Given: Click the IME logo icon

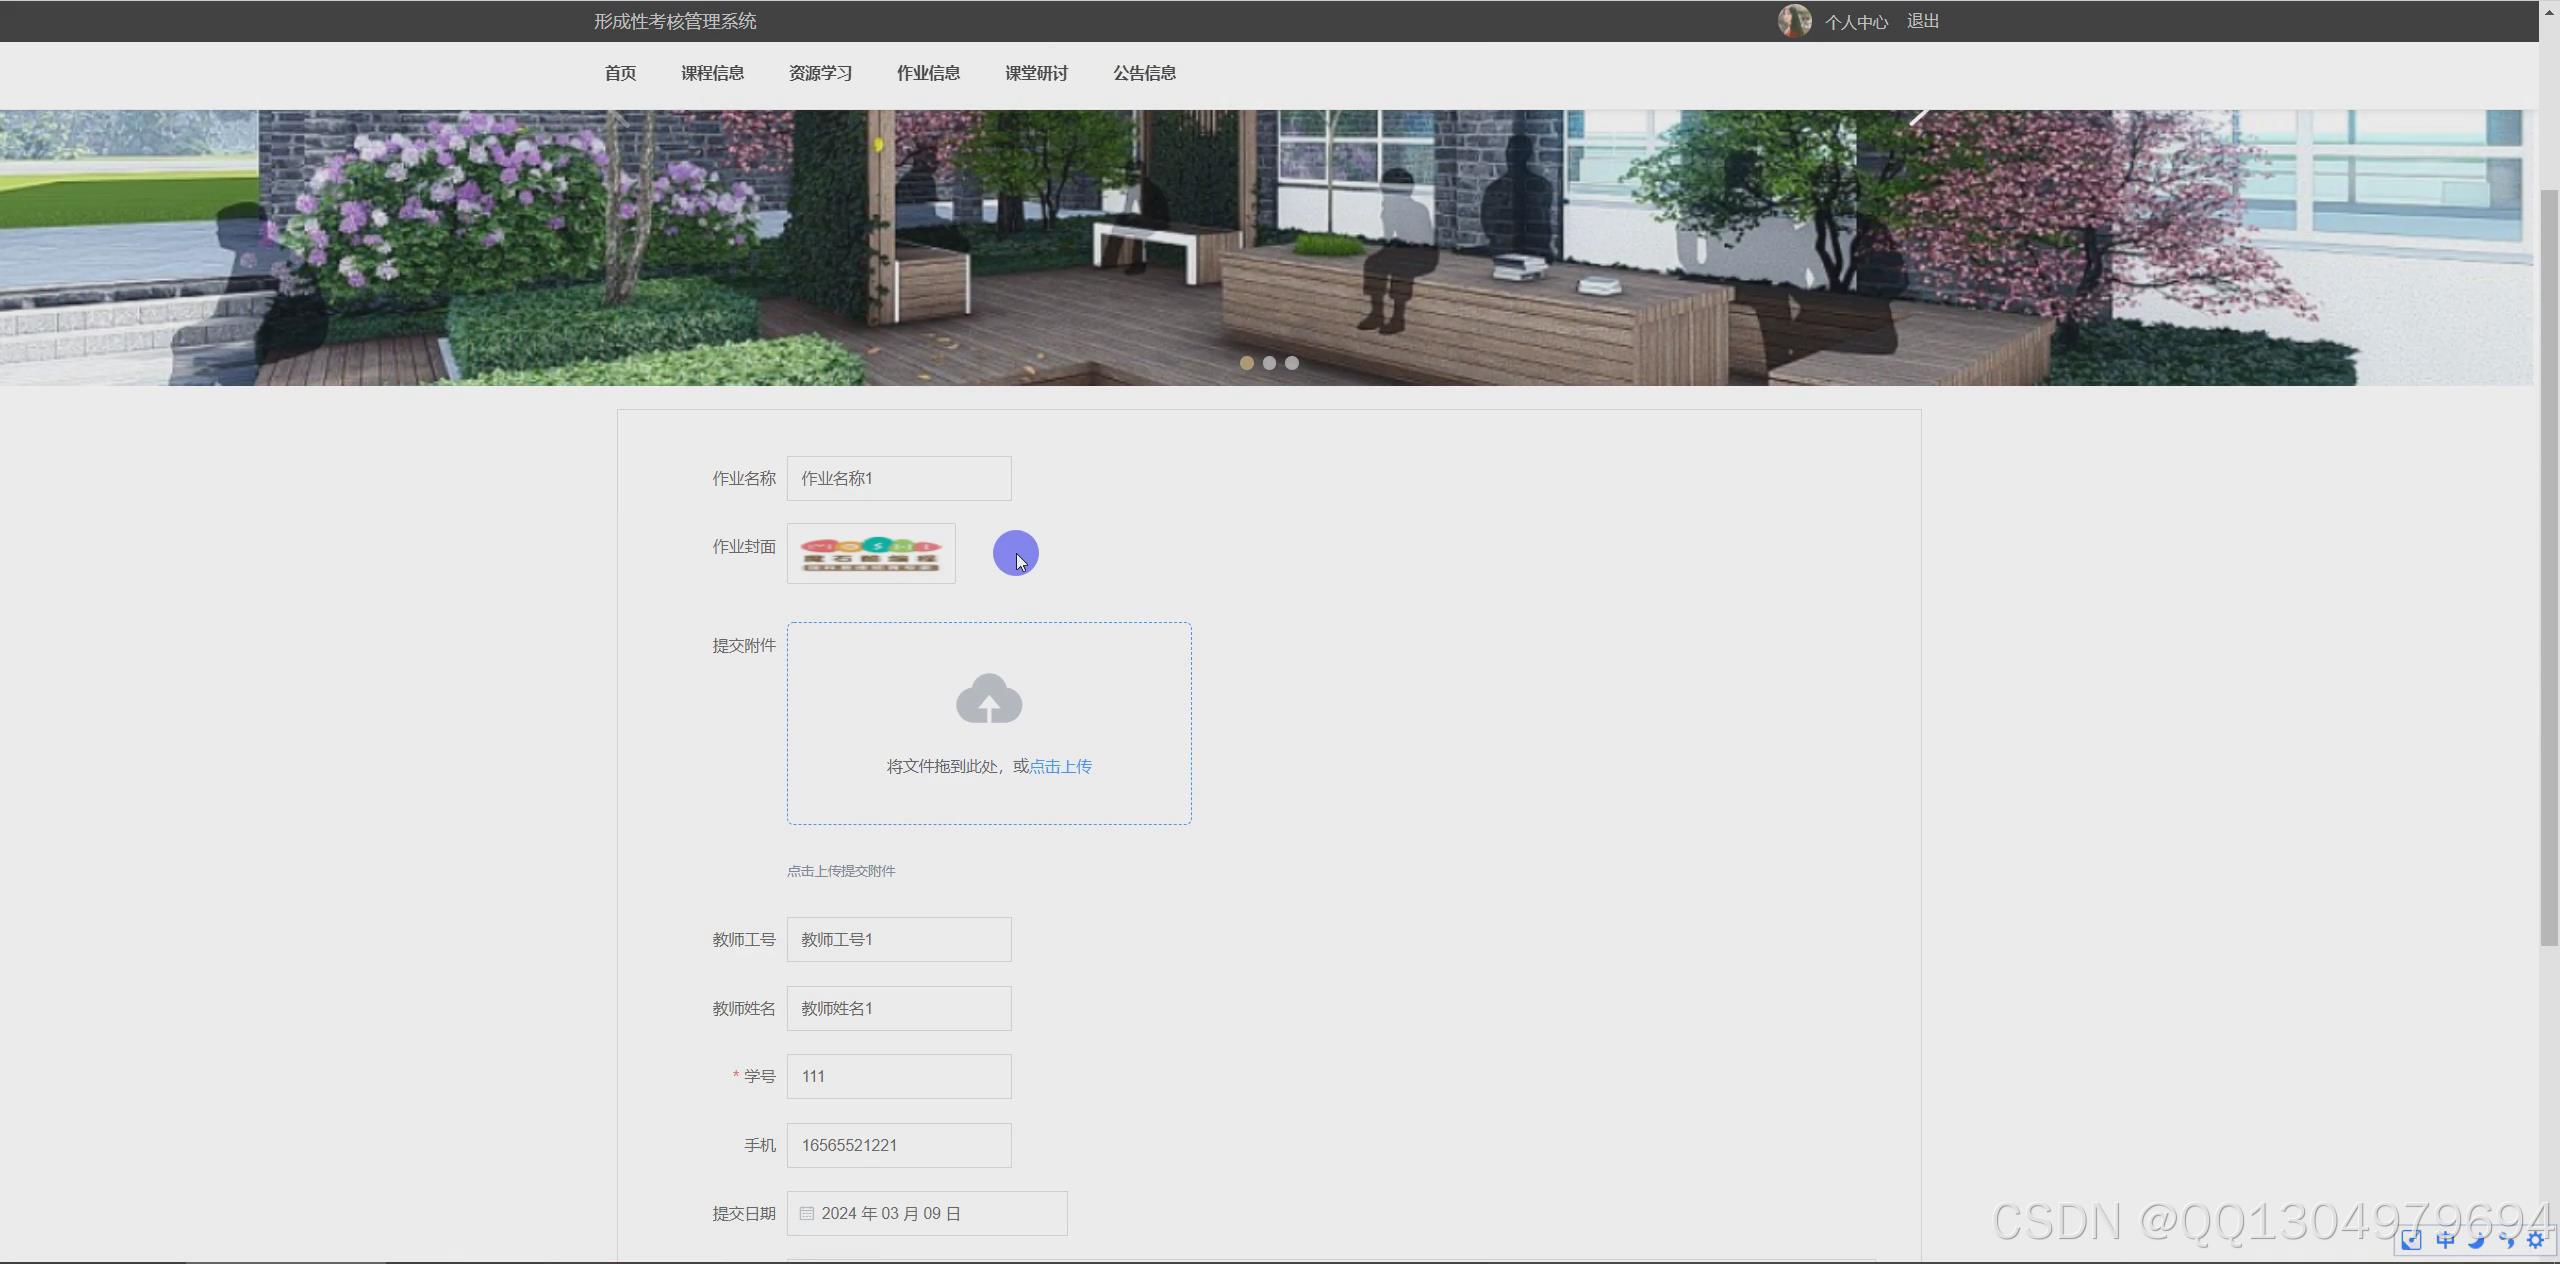Looking at the screenshot, I should [2412, 1240].
